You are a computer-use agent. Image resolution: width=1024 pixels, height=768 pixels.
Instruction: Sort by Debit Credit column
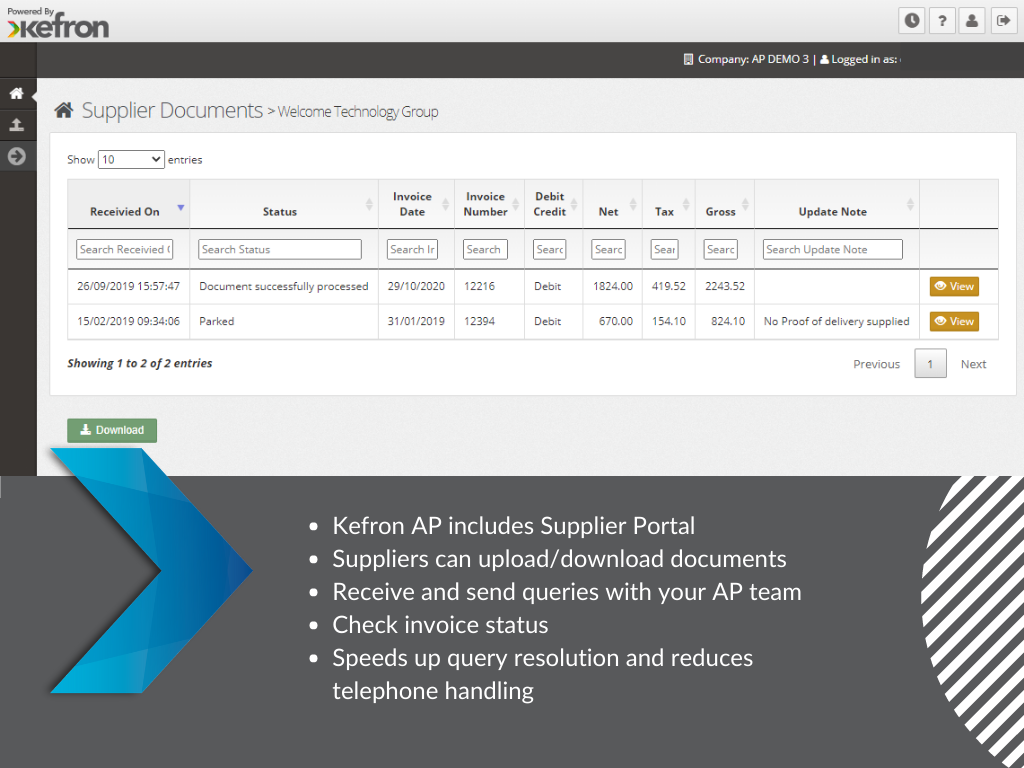click(x=553, y=204)
